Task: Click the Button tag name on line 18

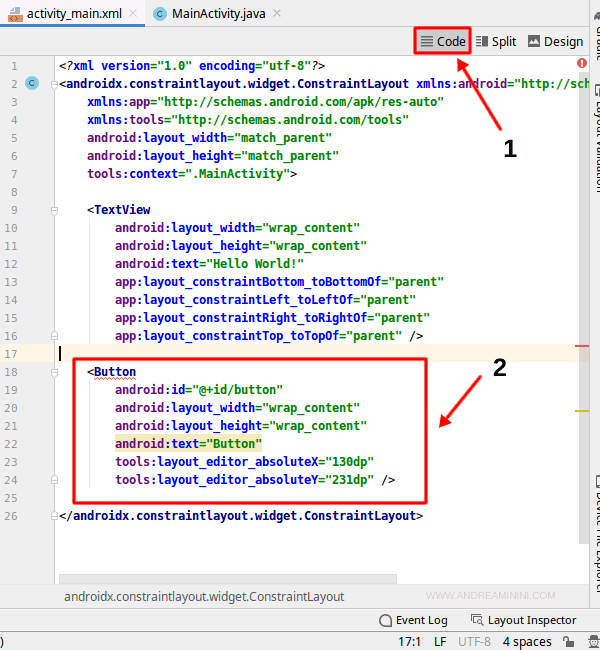Action: coord(115,372)
